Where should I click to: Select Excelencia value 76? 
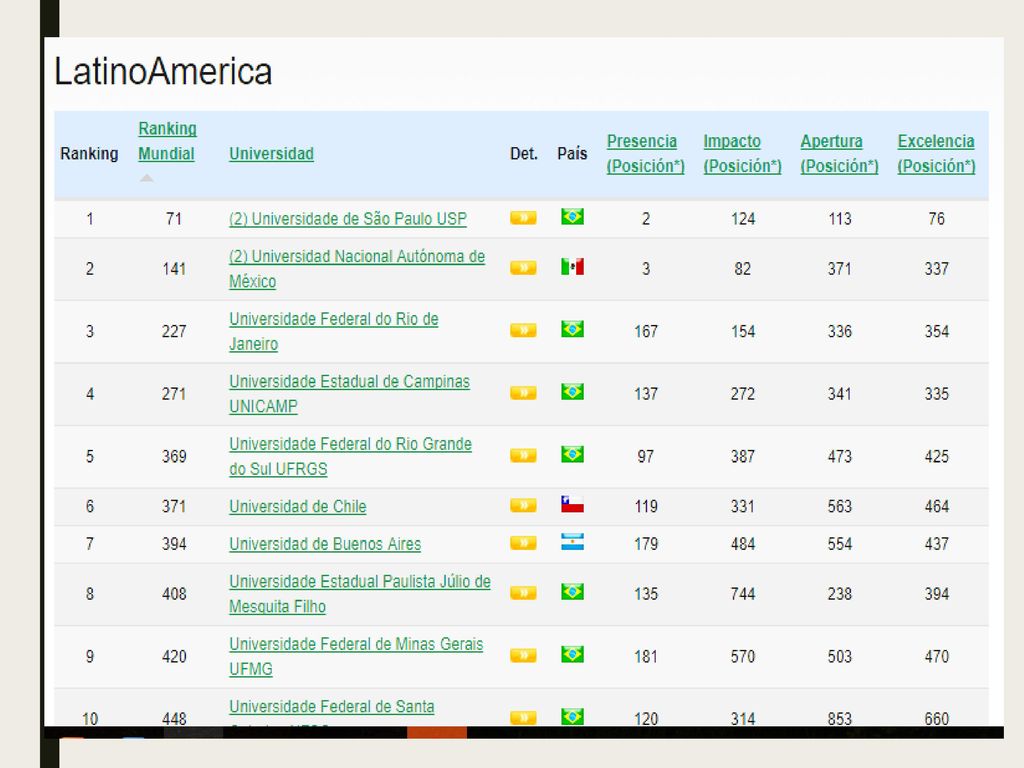coord(936,219)
